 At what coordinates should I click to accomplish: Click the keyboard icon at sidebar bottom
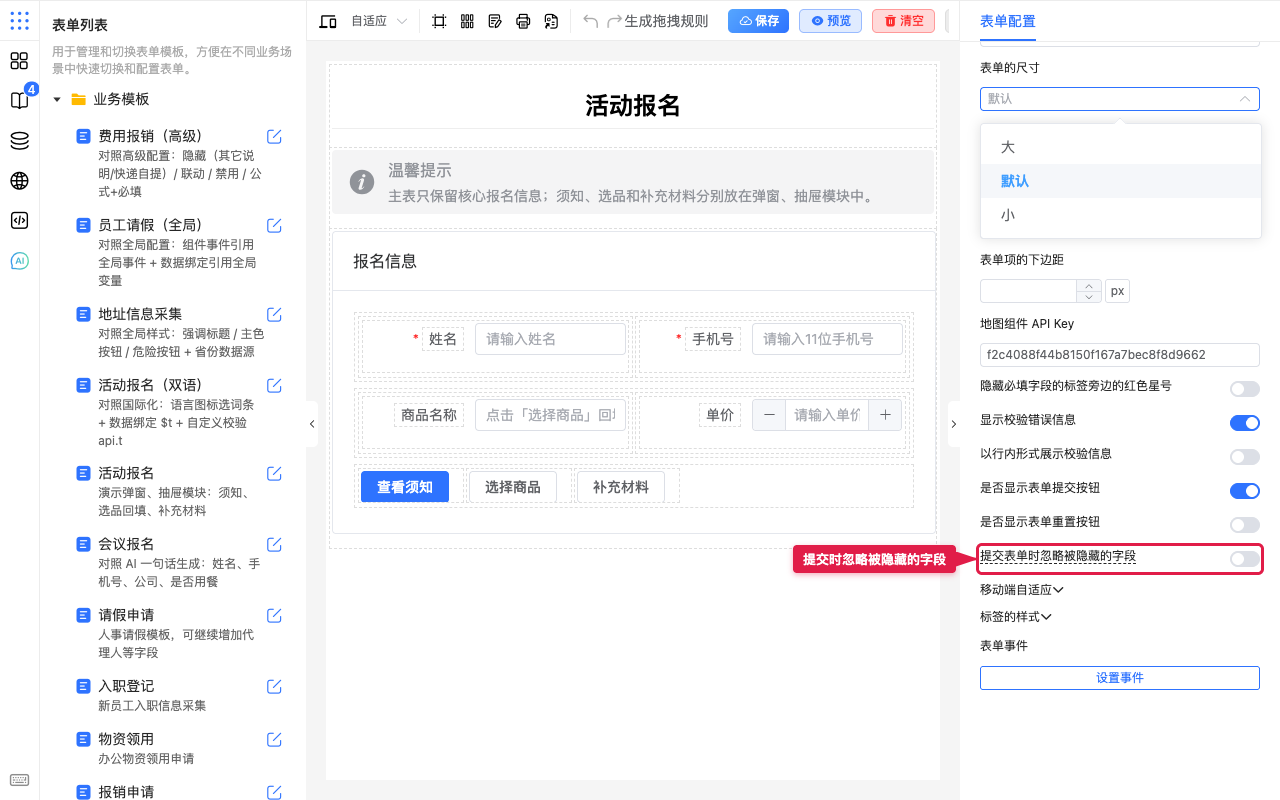click(19, 780)
